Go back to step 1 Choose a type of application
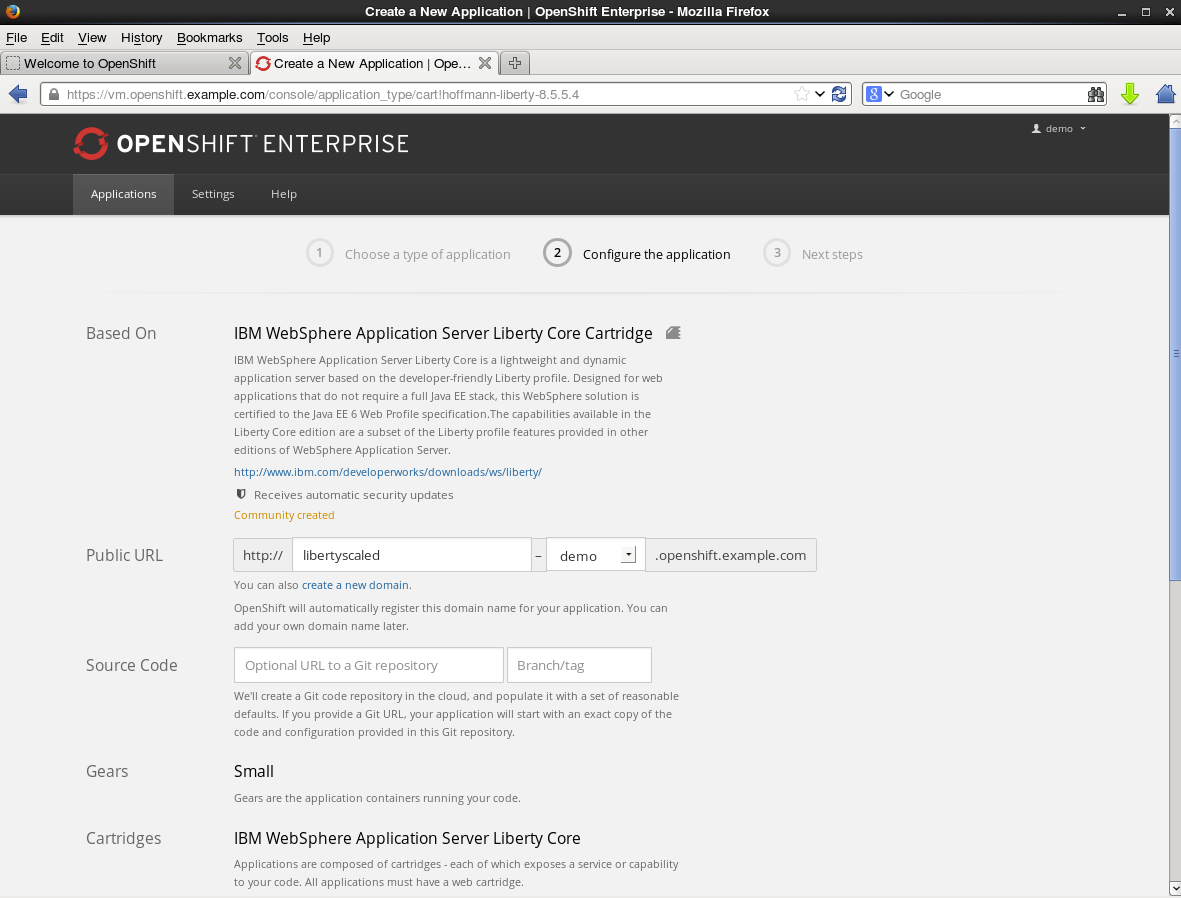1181x898 pixels. pyautogui.click(x=409, y=254)
